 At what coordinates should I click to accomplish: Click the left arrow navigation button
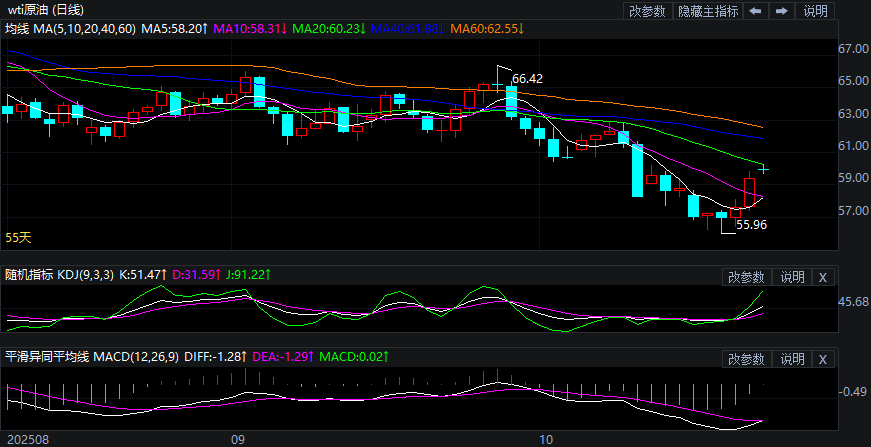755,11
